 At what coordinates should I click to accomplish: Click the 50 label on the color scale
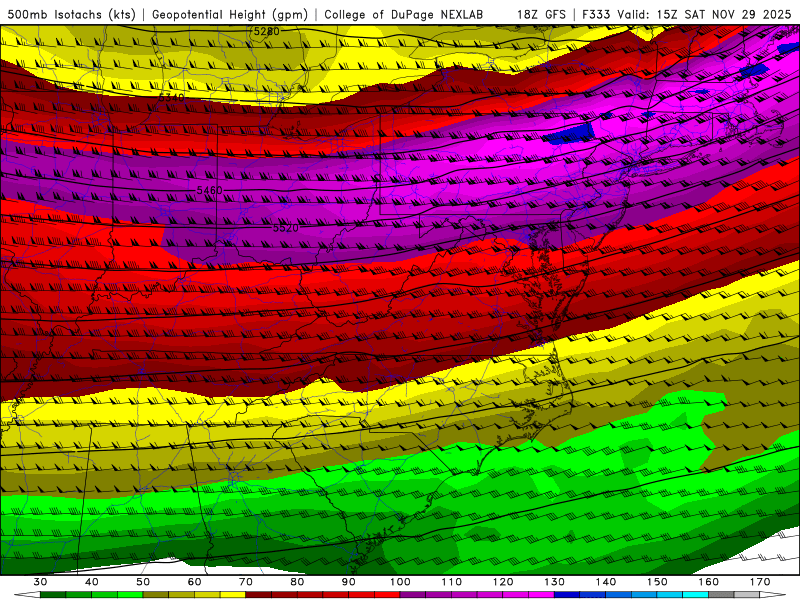[x=143, y=582]
